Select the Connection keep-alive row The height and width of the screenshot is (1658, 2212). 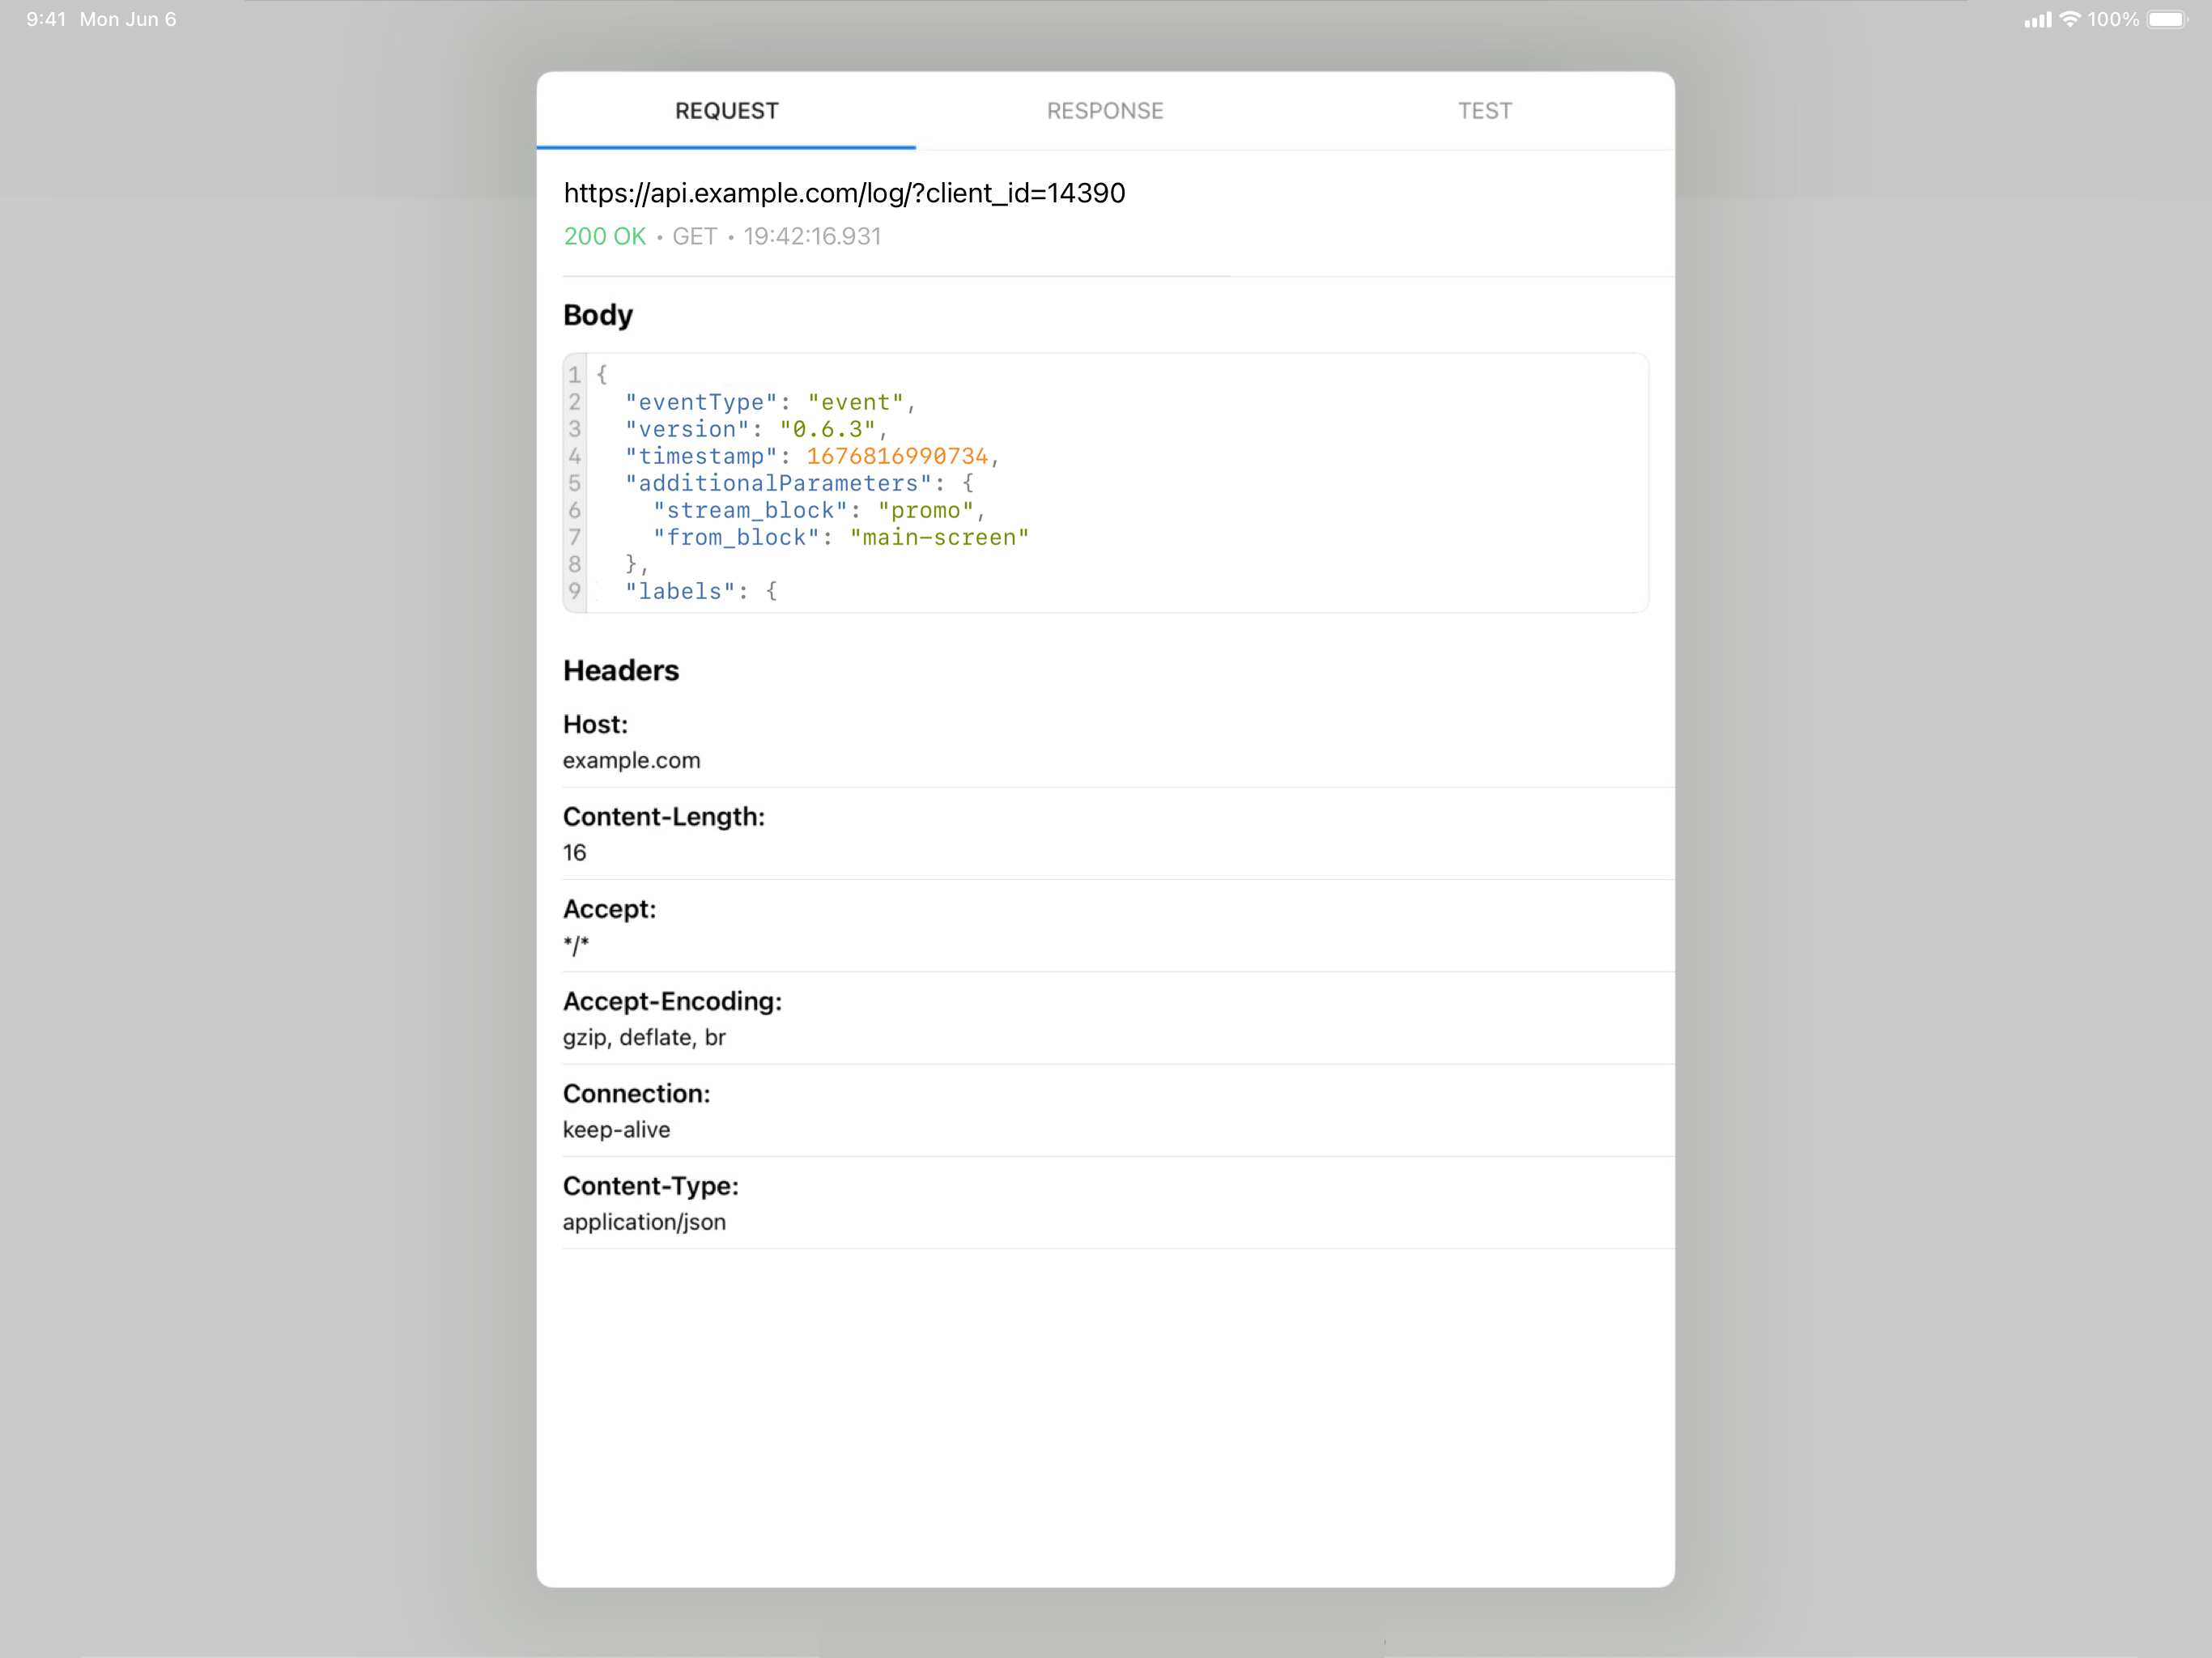(636, 1111)
